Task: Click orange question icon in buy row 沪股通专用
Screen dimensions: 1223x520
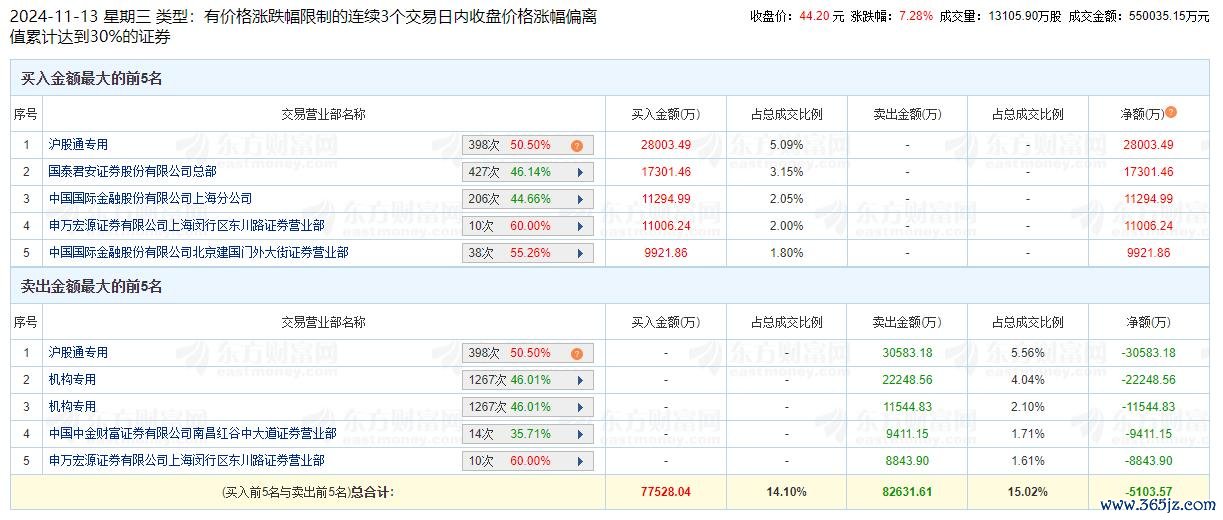Action: pos(577,146)
